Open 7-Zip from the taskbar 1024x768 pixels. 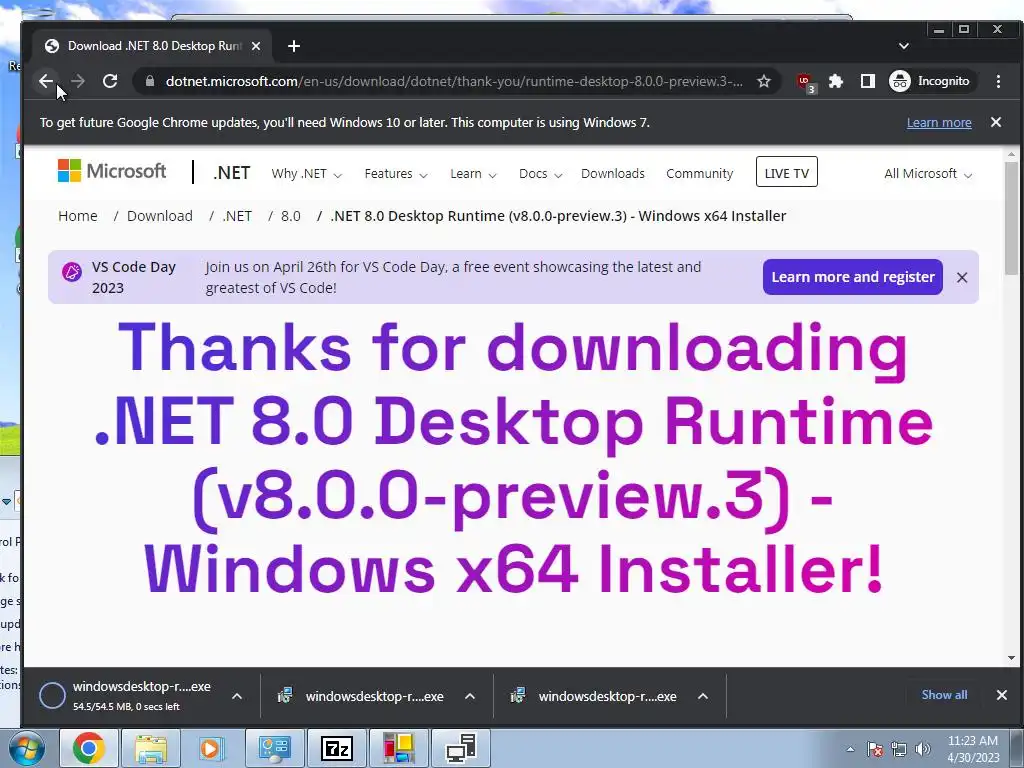337,748
